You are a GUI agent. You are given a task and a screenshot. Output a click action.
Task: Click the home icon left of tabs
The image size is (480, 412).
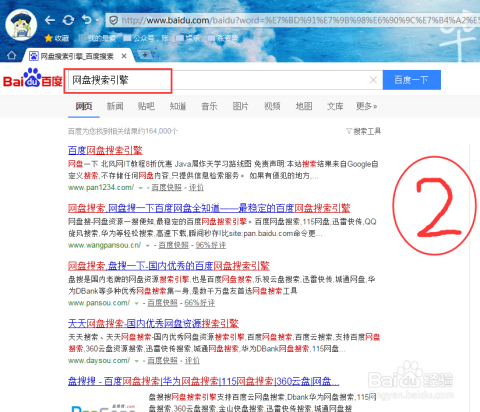click(x=11, y=55)
